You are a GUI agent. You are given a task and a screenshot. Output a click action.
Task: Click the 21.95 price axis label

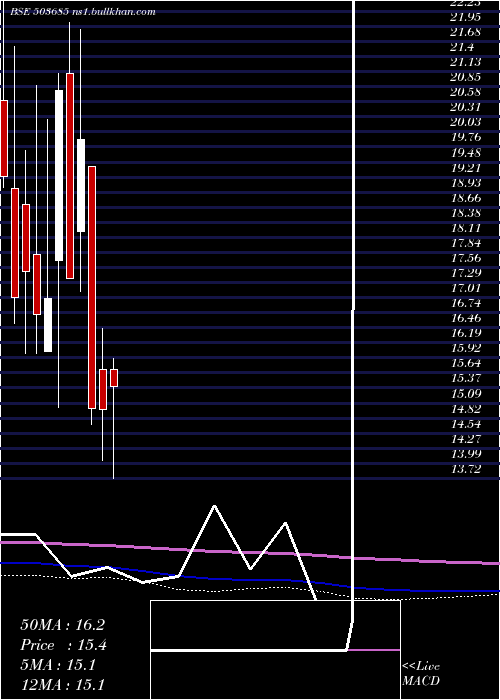point(465,17)
